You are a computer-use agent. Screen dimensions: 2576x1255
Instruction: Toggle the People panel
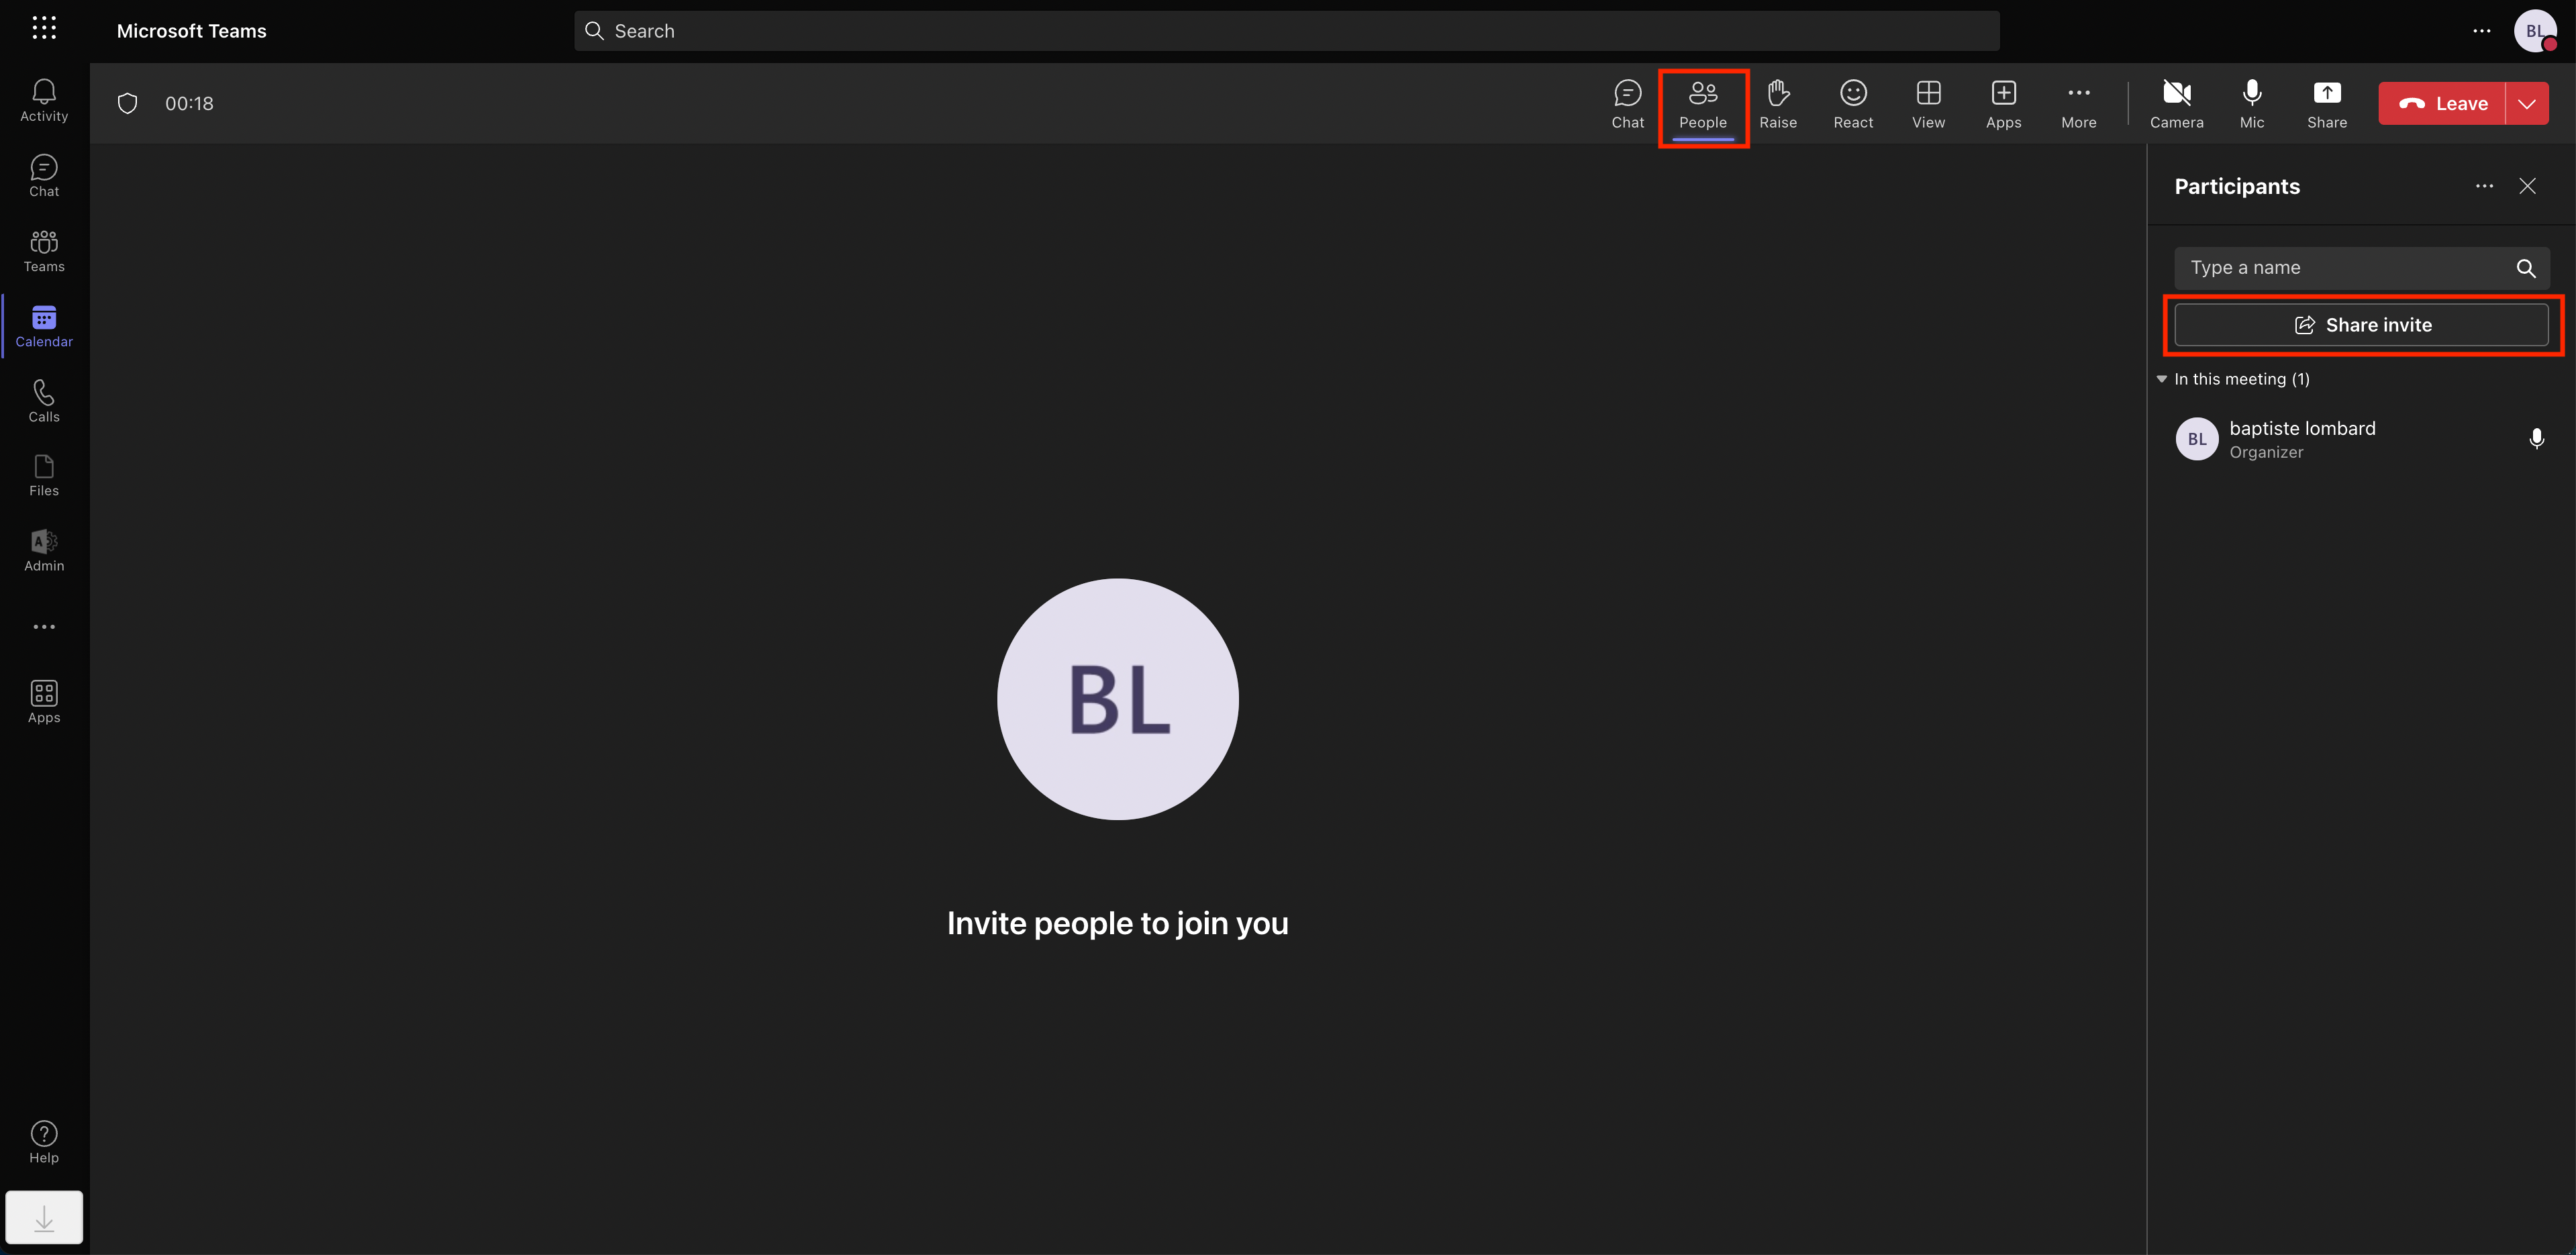[1702, 104]
